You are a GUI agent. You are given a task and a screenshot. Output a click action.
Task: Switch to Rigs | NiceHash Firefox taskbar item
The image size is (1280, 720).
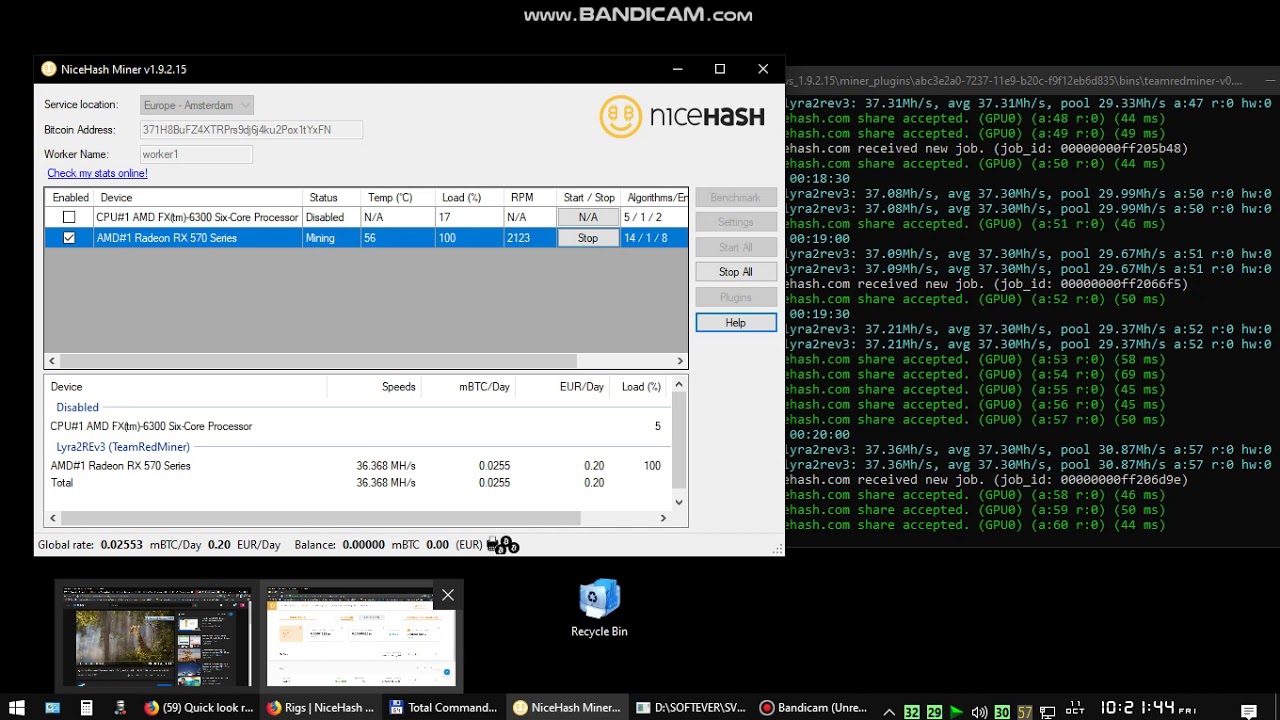point(321,708)
